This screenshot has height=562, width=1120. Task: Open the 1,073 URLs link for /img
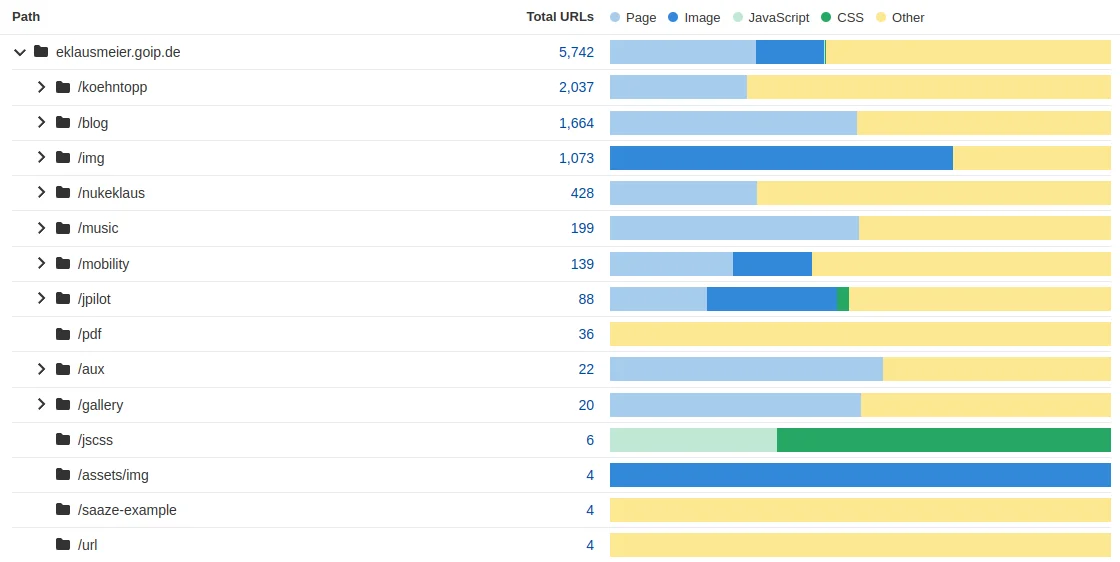(x=576, y=158)
